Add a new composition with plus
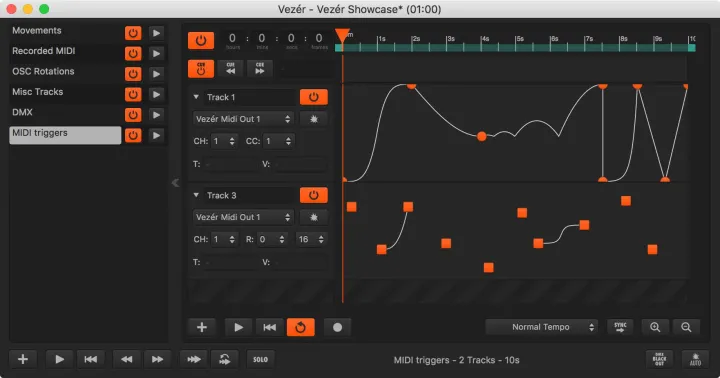Screen dimensions: 720x378 tap(23, 359)
